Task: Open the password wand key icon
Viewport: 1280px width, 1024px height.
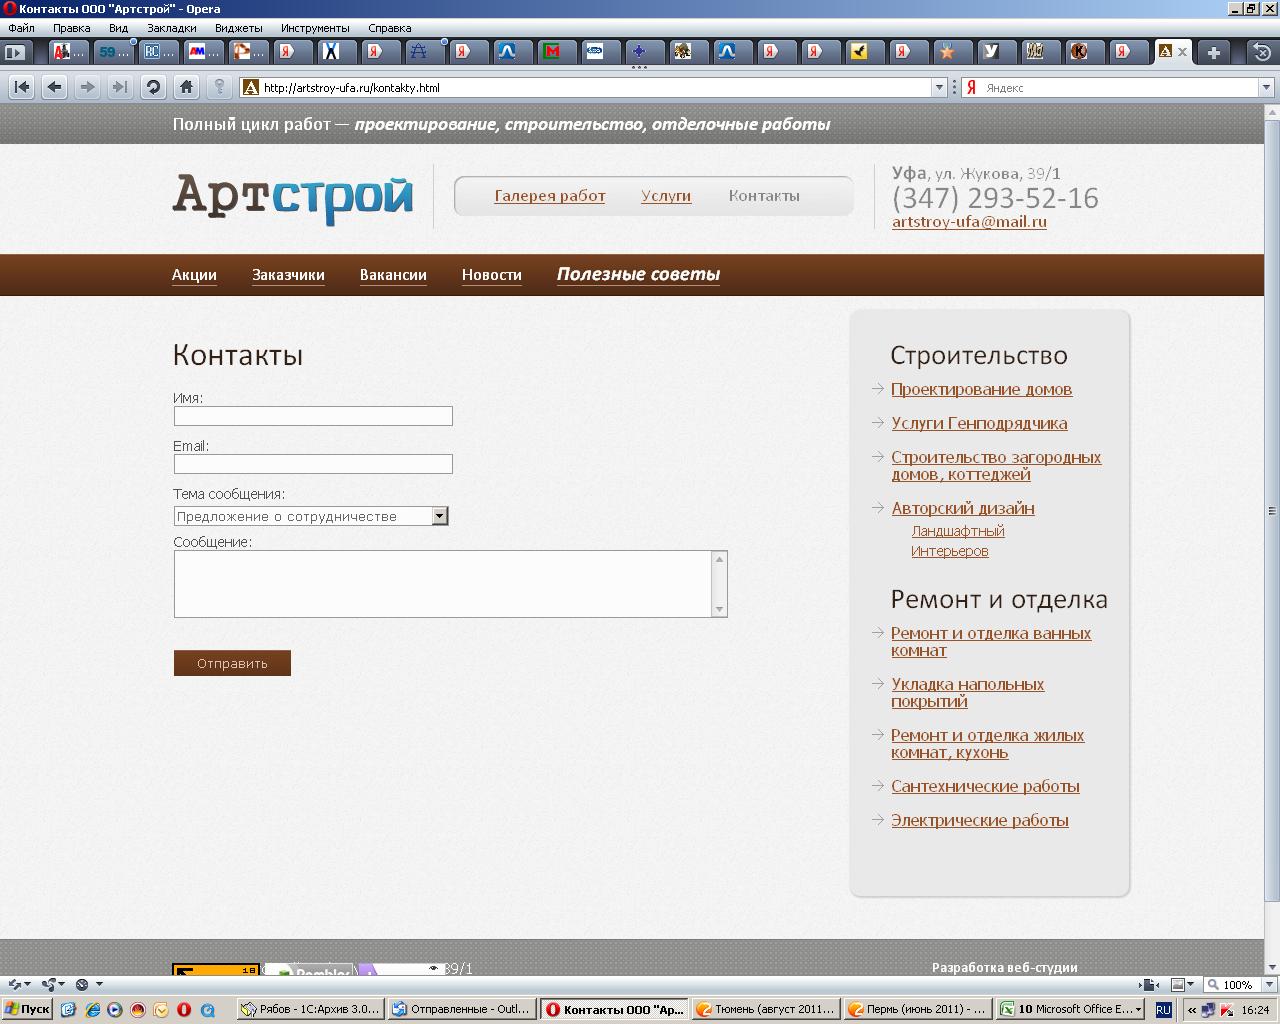Action: click(219, 87)
